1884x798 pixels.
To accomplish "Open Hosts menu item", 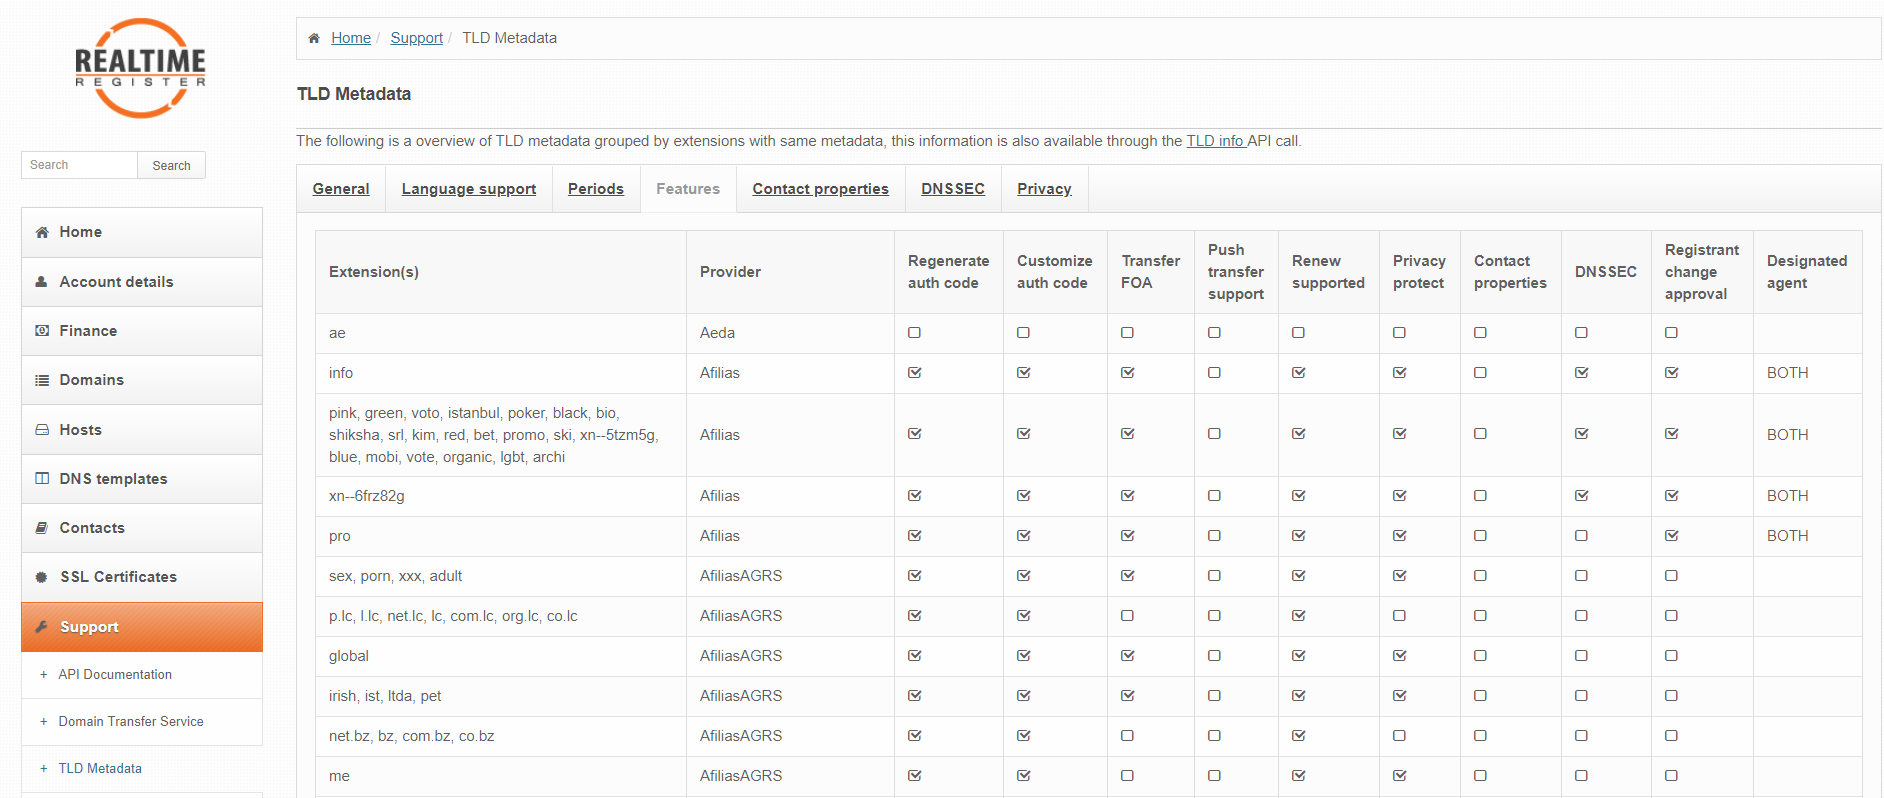I will click(142, 430).
